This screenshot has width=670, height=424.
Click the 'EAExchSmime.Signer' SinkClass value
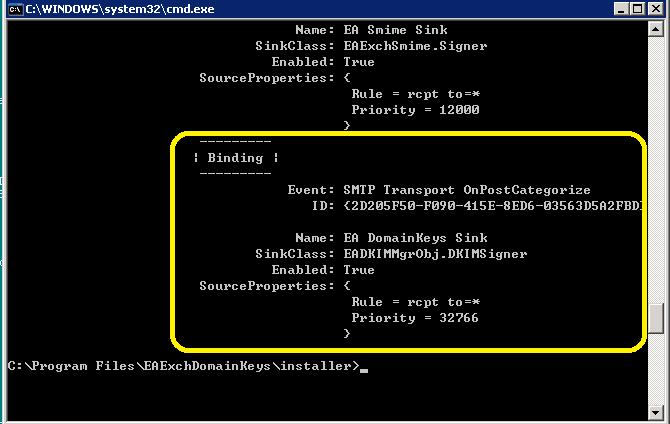point(415,46)
